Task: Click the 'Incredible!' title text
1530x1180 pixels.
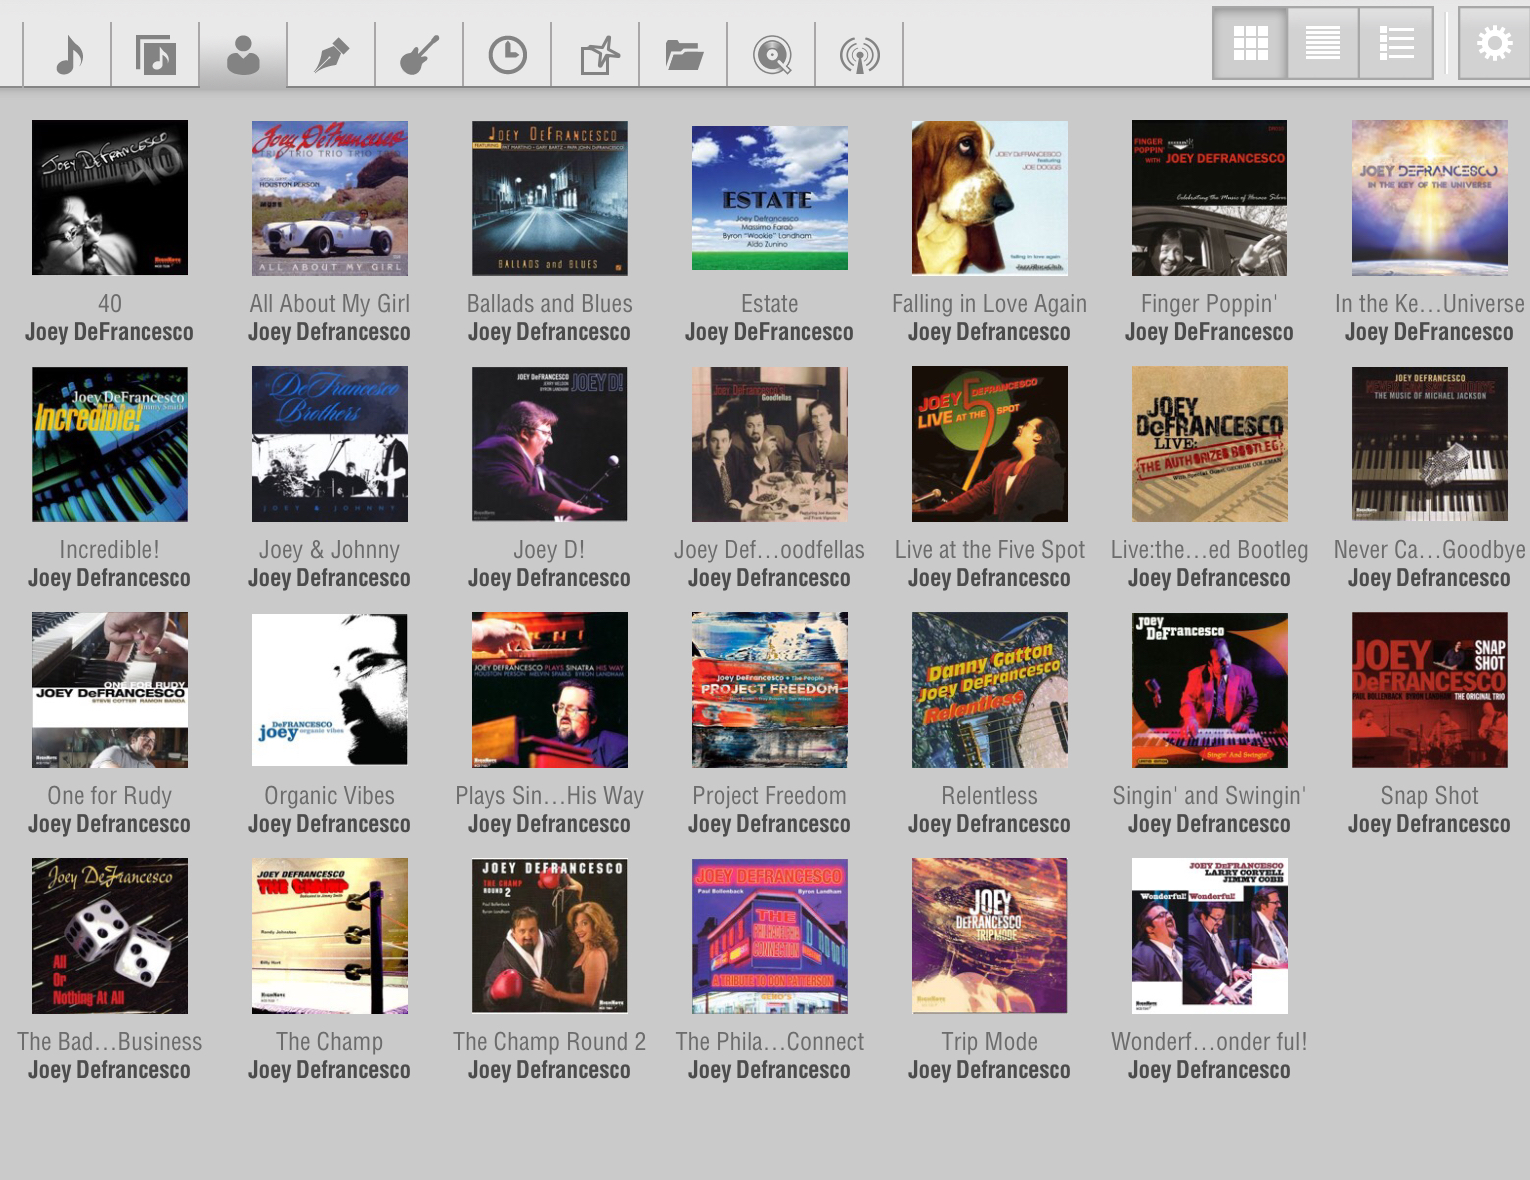Action: (110, 549)
